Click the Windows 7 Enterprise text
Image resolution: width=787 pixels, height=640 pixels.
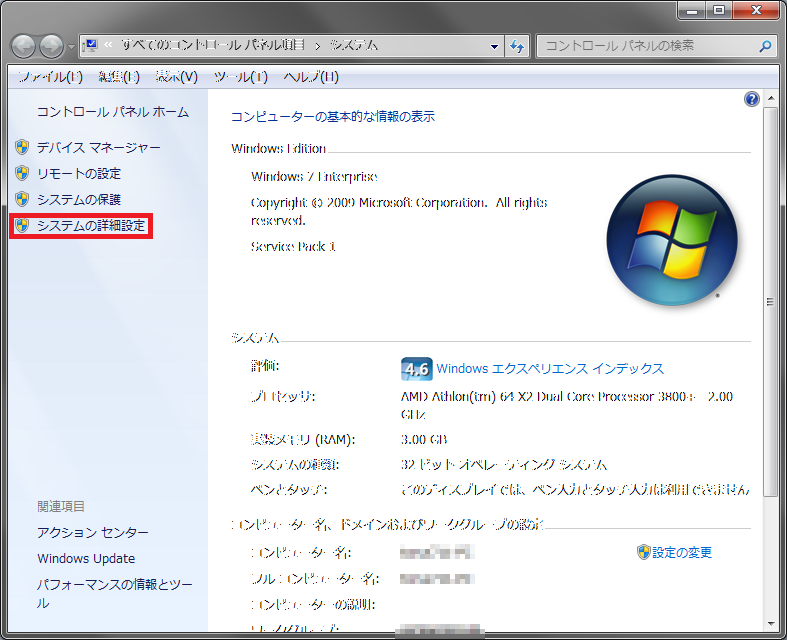(314, 177)
